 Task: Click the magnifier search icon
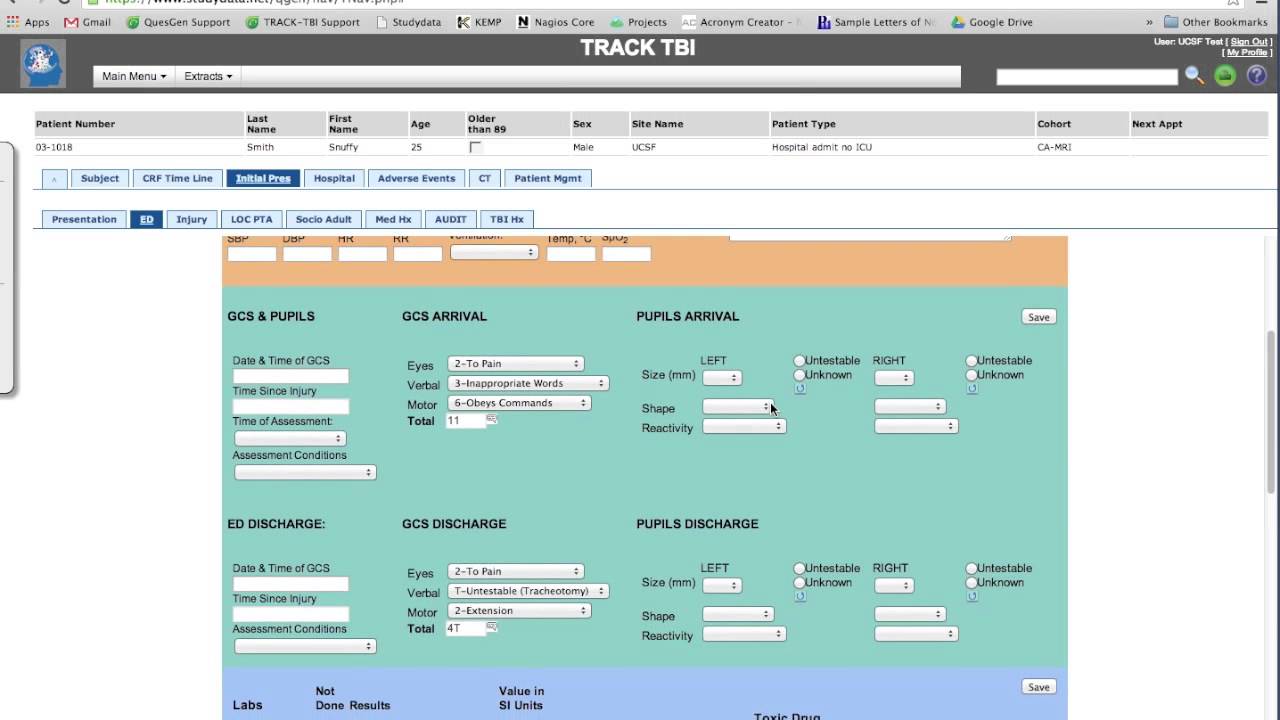click(x=1194, y=75)
